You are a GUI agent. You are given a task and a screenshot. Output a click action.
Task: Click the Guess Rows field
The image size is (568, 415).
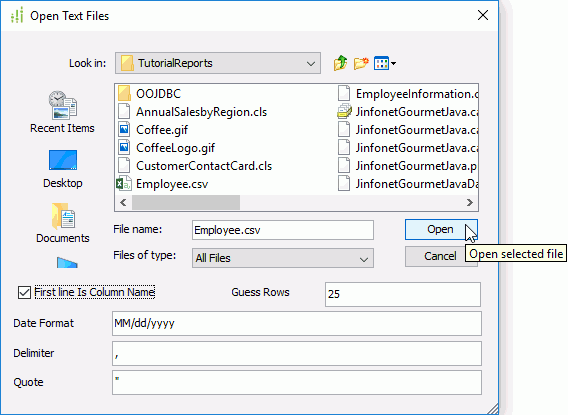point(403,294)
